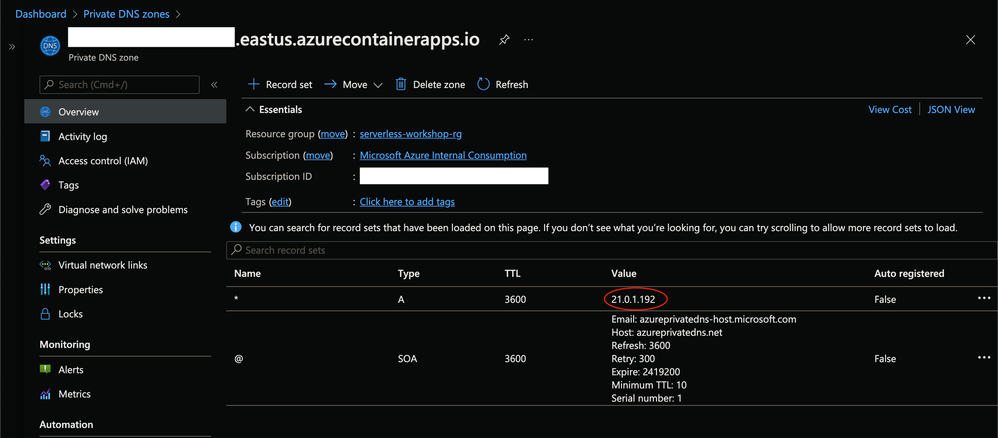The height and width of the screenshot is (438, 998).
Task: Click the Subscription move link
Action: [318, 155]
